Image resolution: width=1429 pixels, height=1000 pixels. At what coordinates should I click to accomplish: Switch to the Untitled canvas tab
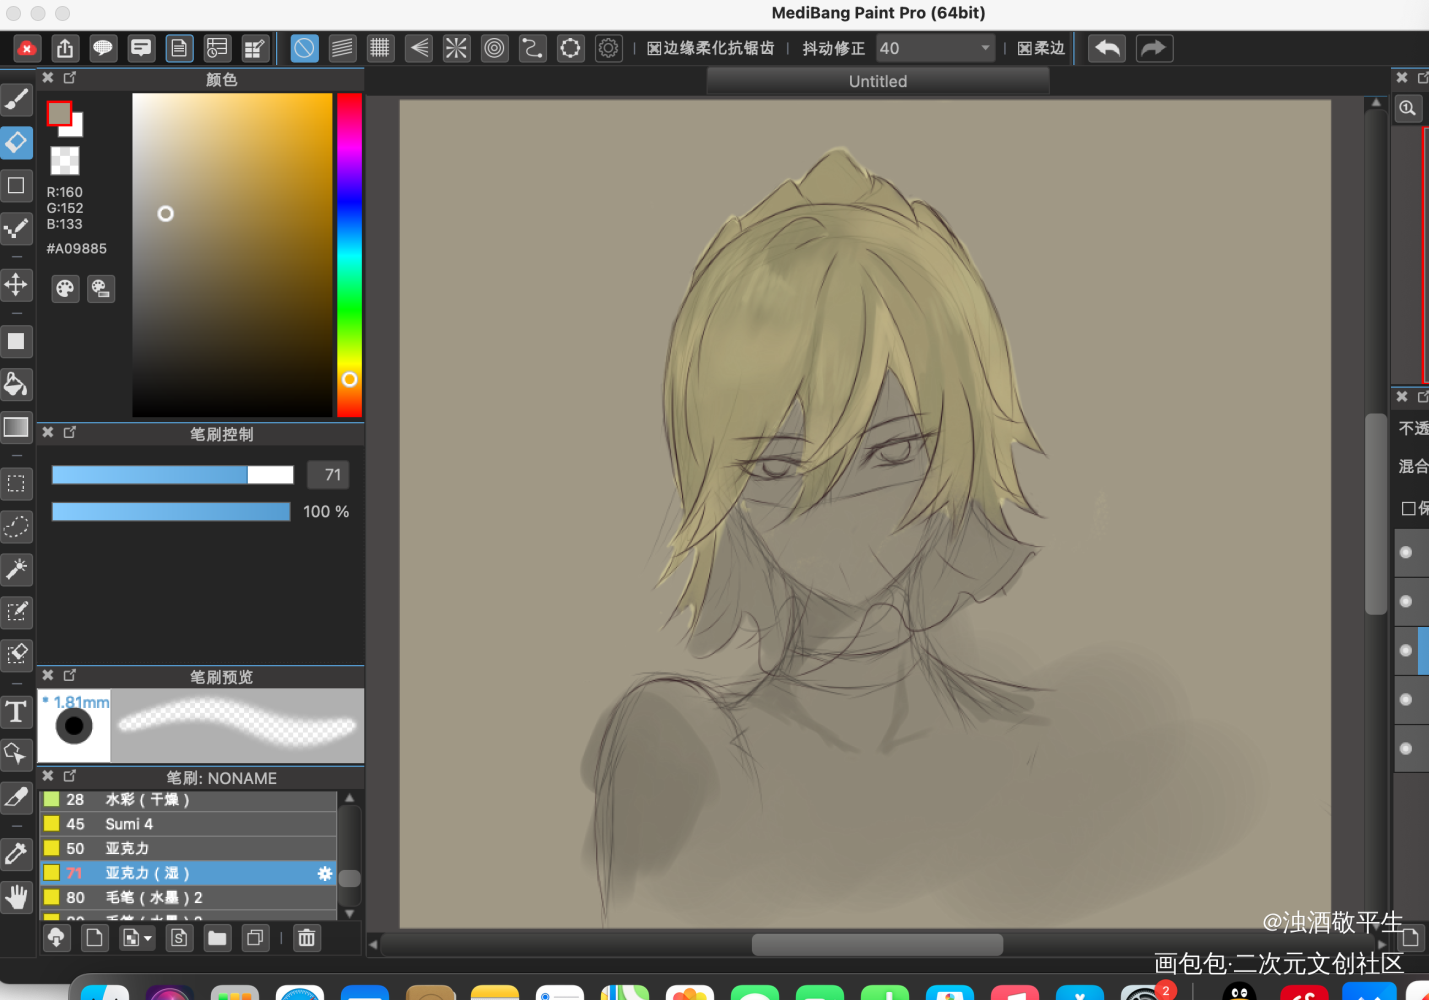pos(878,81)
